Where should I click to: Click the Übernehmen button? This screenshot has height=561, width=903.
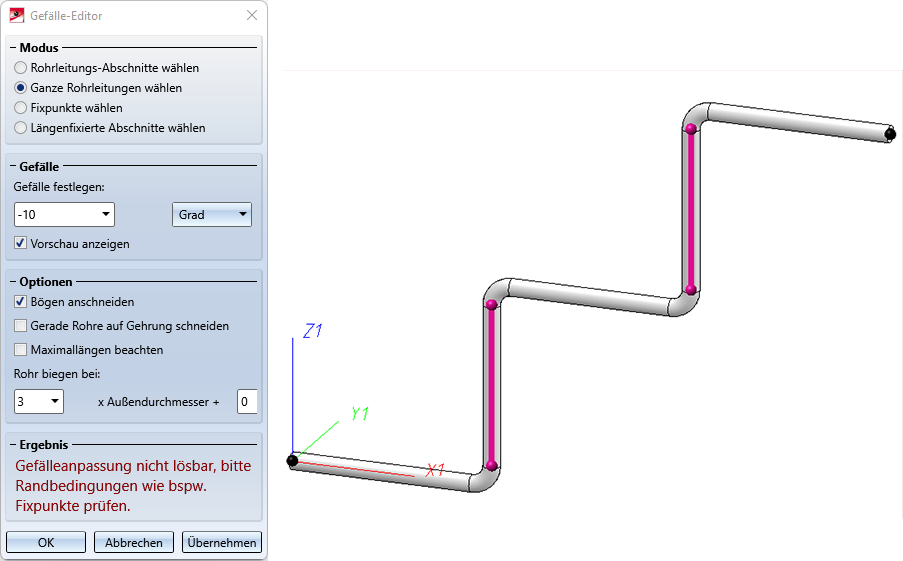pos(222,543)
